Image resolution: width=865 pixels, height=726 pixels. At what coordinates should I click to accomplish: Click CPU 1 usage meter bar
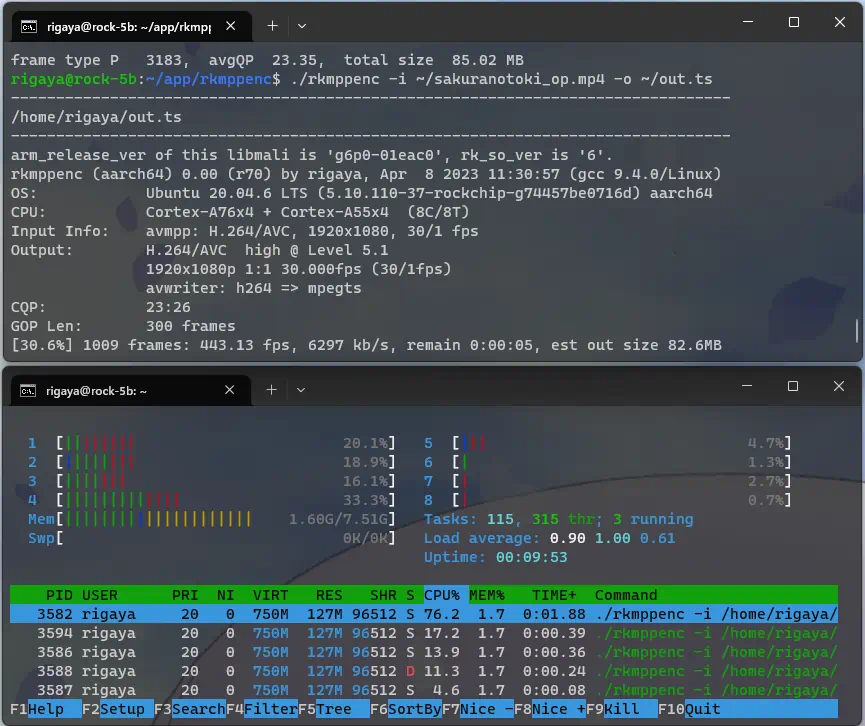pyautogui.click(x=226, y=443)
